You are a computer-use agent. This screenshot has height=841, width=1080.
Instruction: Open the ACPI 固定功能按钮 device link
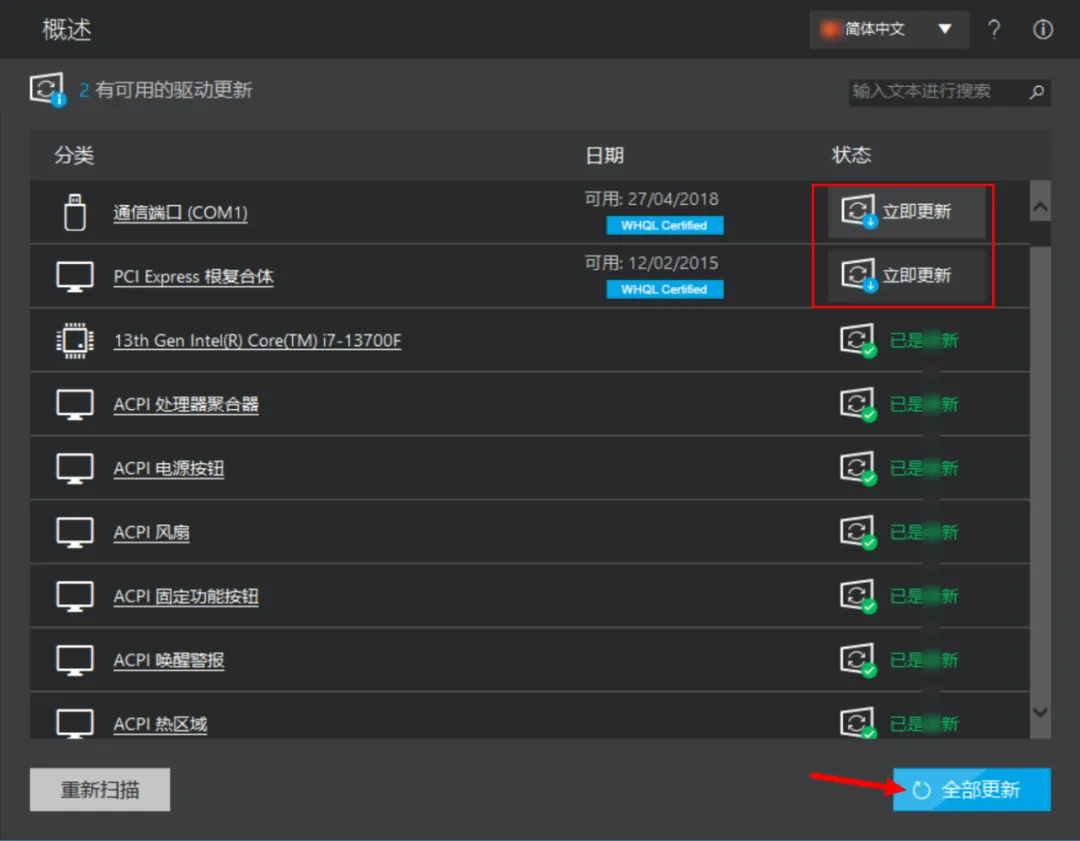tap(185, 596)
